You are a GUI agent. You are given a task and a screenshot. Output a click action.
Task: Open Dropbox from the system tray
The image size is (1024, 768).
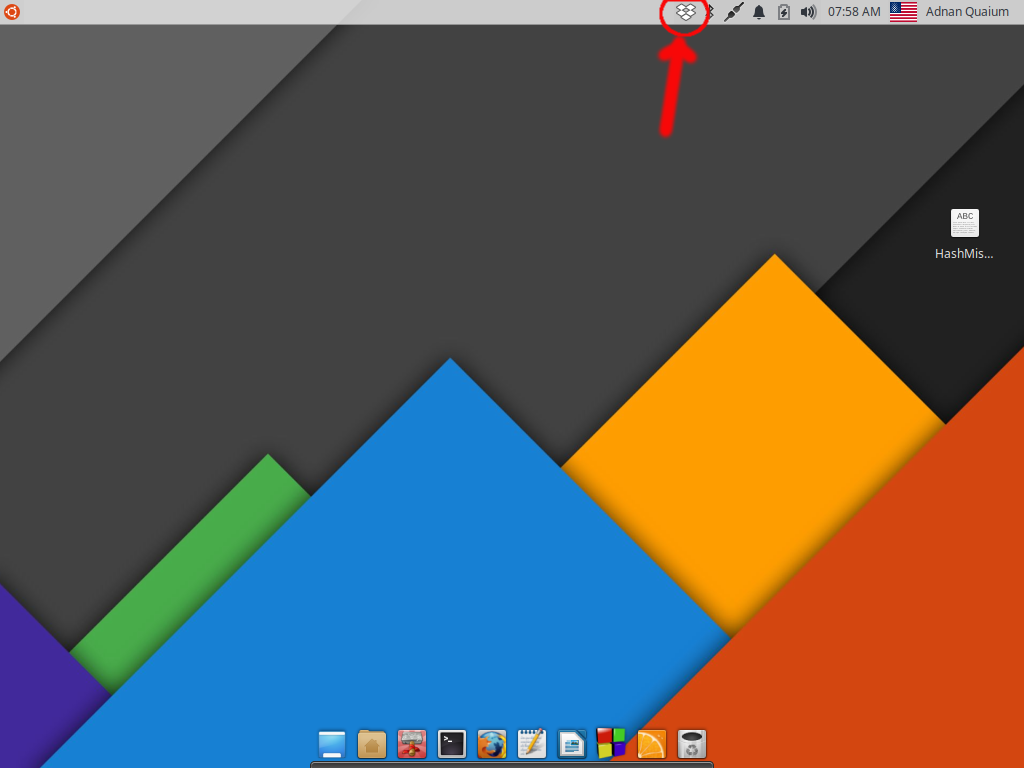click(684, 12)
